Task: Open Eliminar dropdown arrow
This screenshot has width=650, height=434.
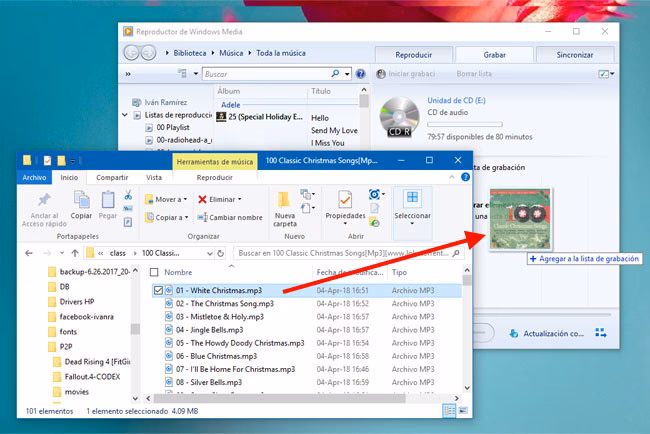Action: pyautogui.click(x=240, y=199)
